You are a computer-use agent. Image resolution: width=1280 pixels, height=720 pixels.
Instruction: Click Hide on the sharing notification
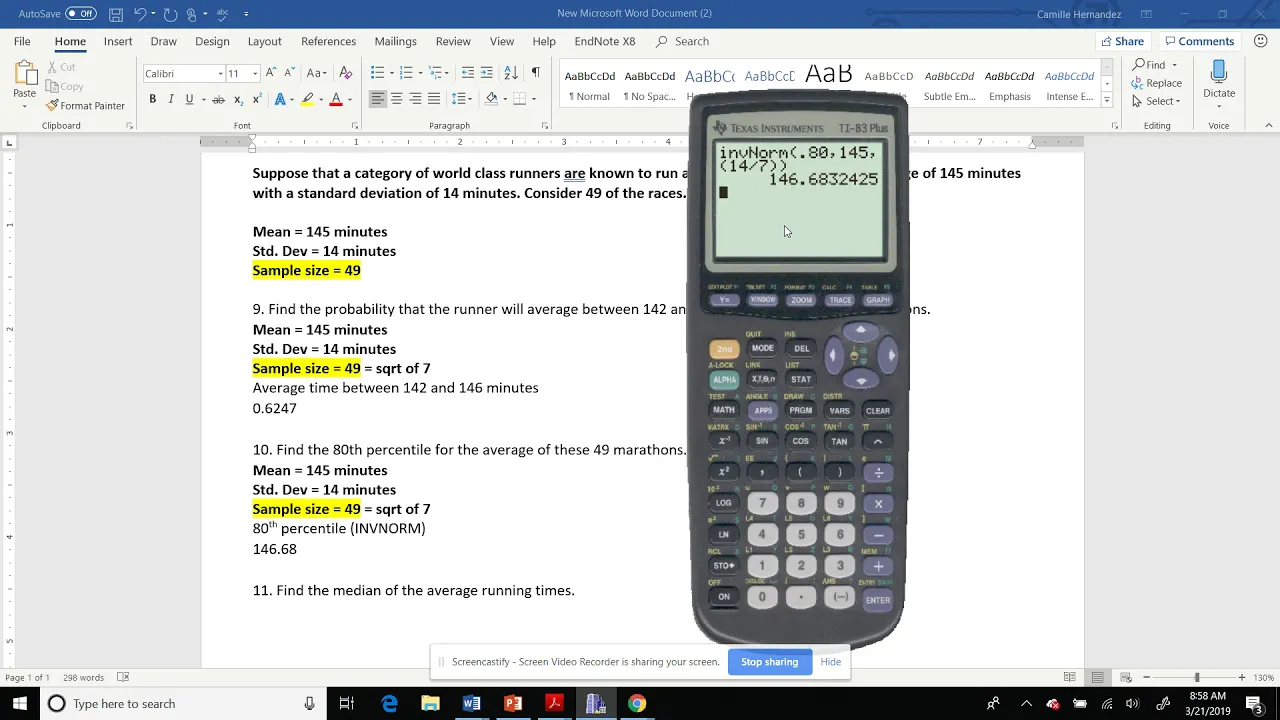click(831, 662)
